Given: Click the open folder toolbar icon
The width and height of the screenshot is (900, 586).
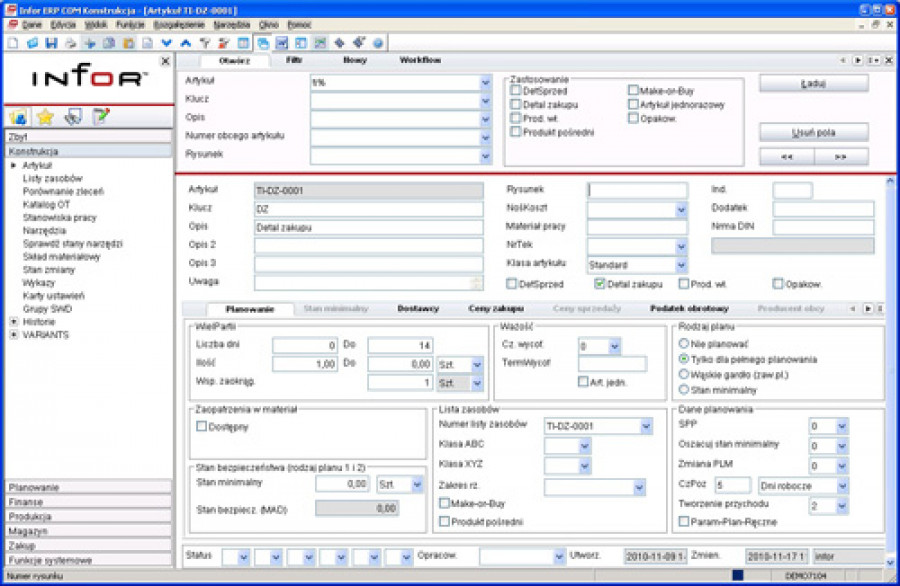Looking at the screenshot, I should click(x=32, y=43).
